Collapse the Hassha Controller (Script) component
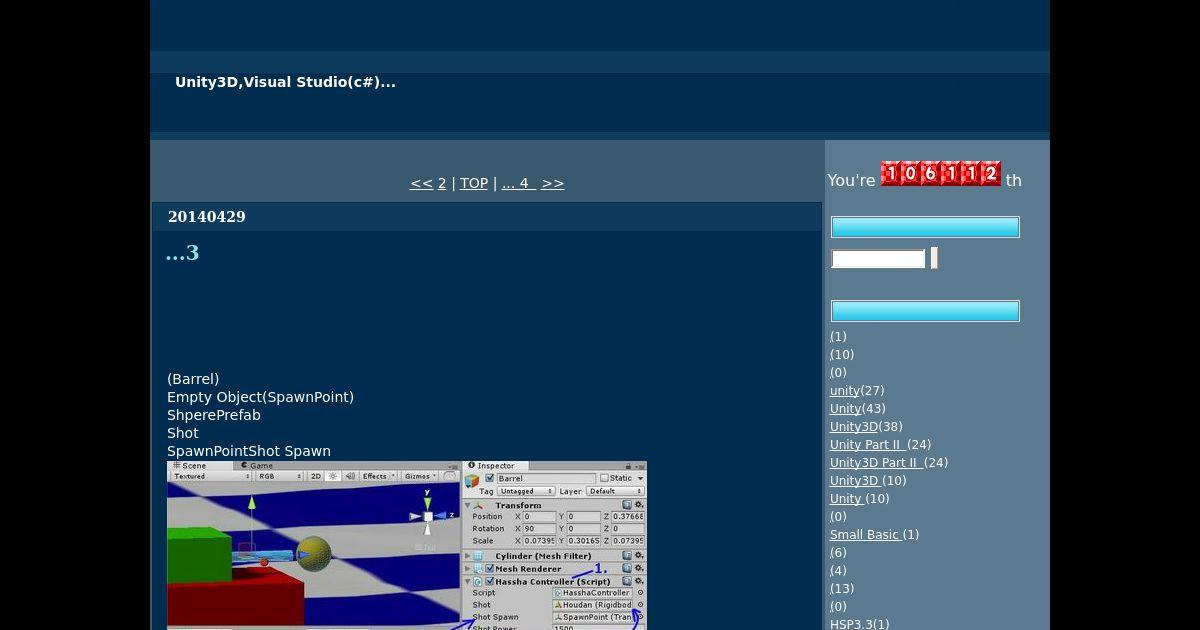Viewport: 1200px width, 630px height. (468, 581)
